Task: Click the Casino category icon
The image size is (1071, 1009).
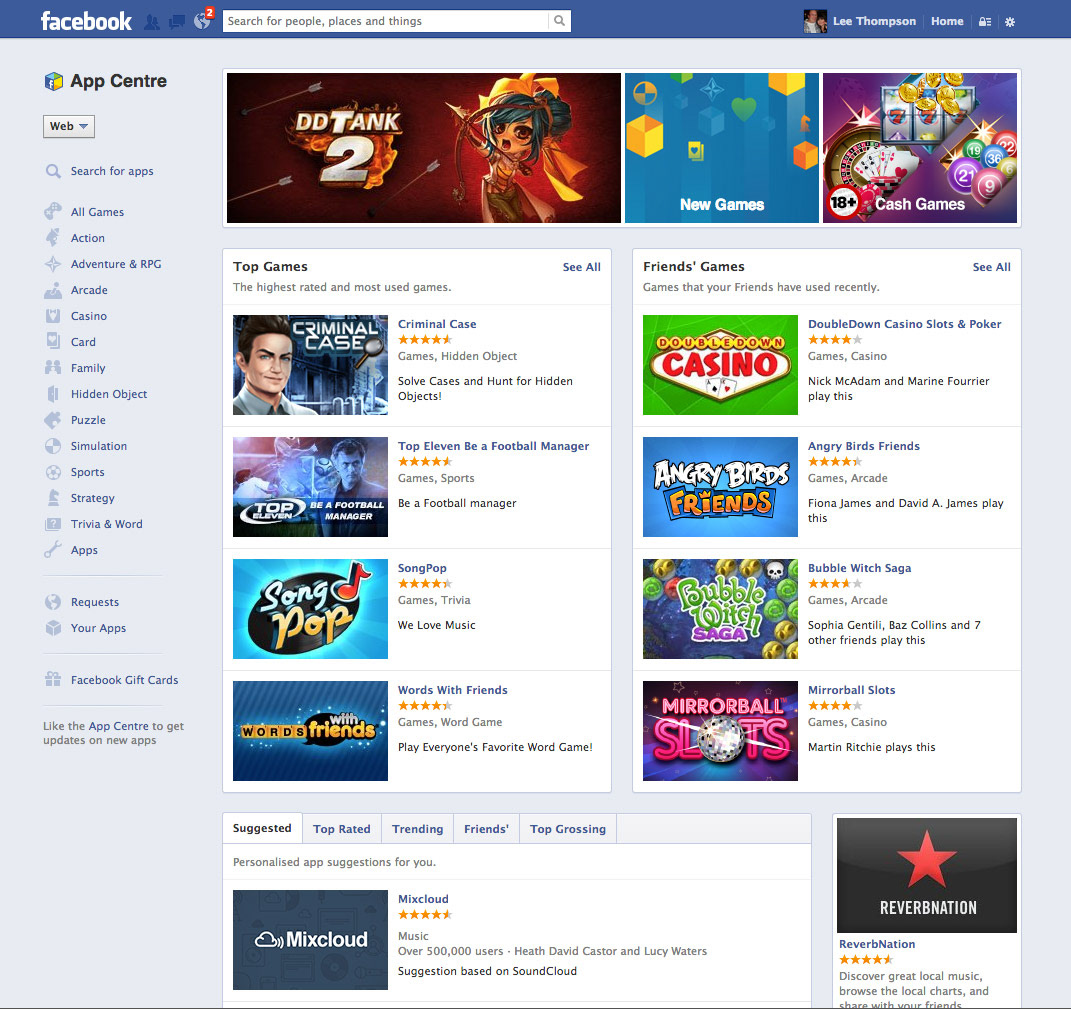Action: (53, 316)
